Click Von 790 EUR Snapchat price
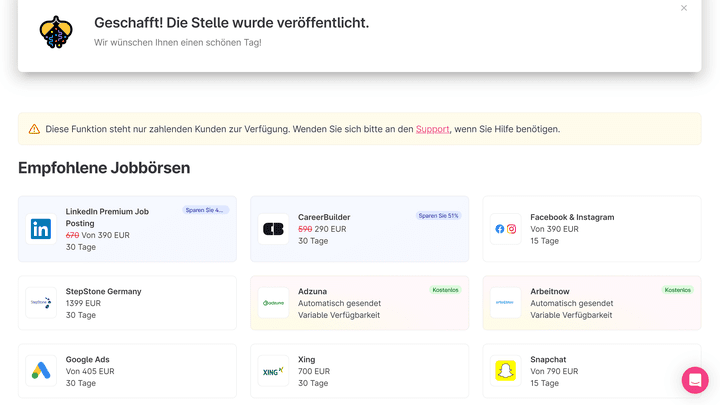The height and width of the screenshot is (405, 720). (554, 371)
